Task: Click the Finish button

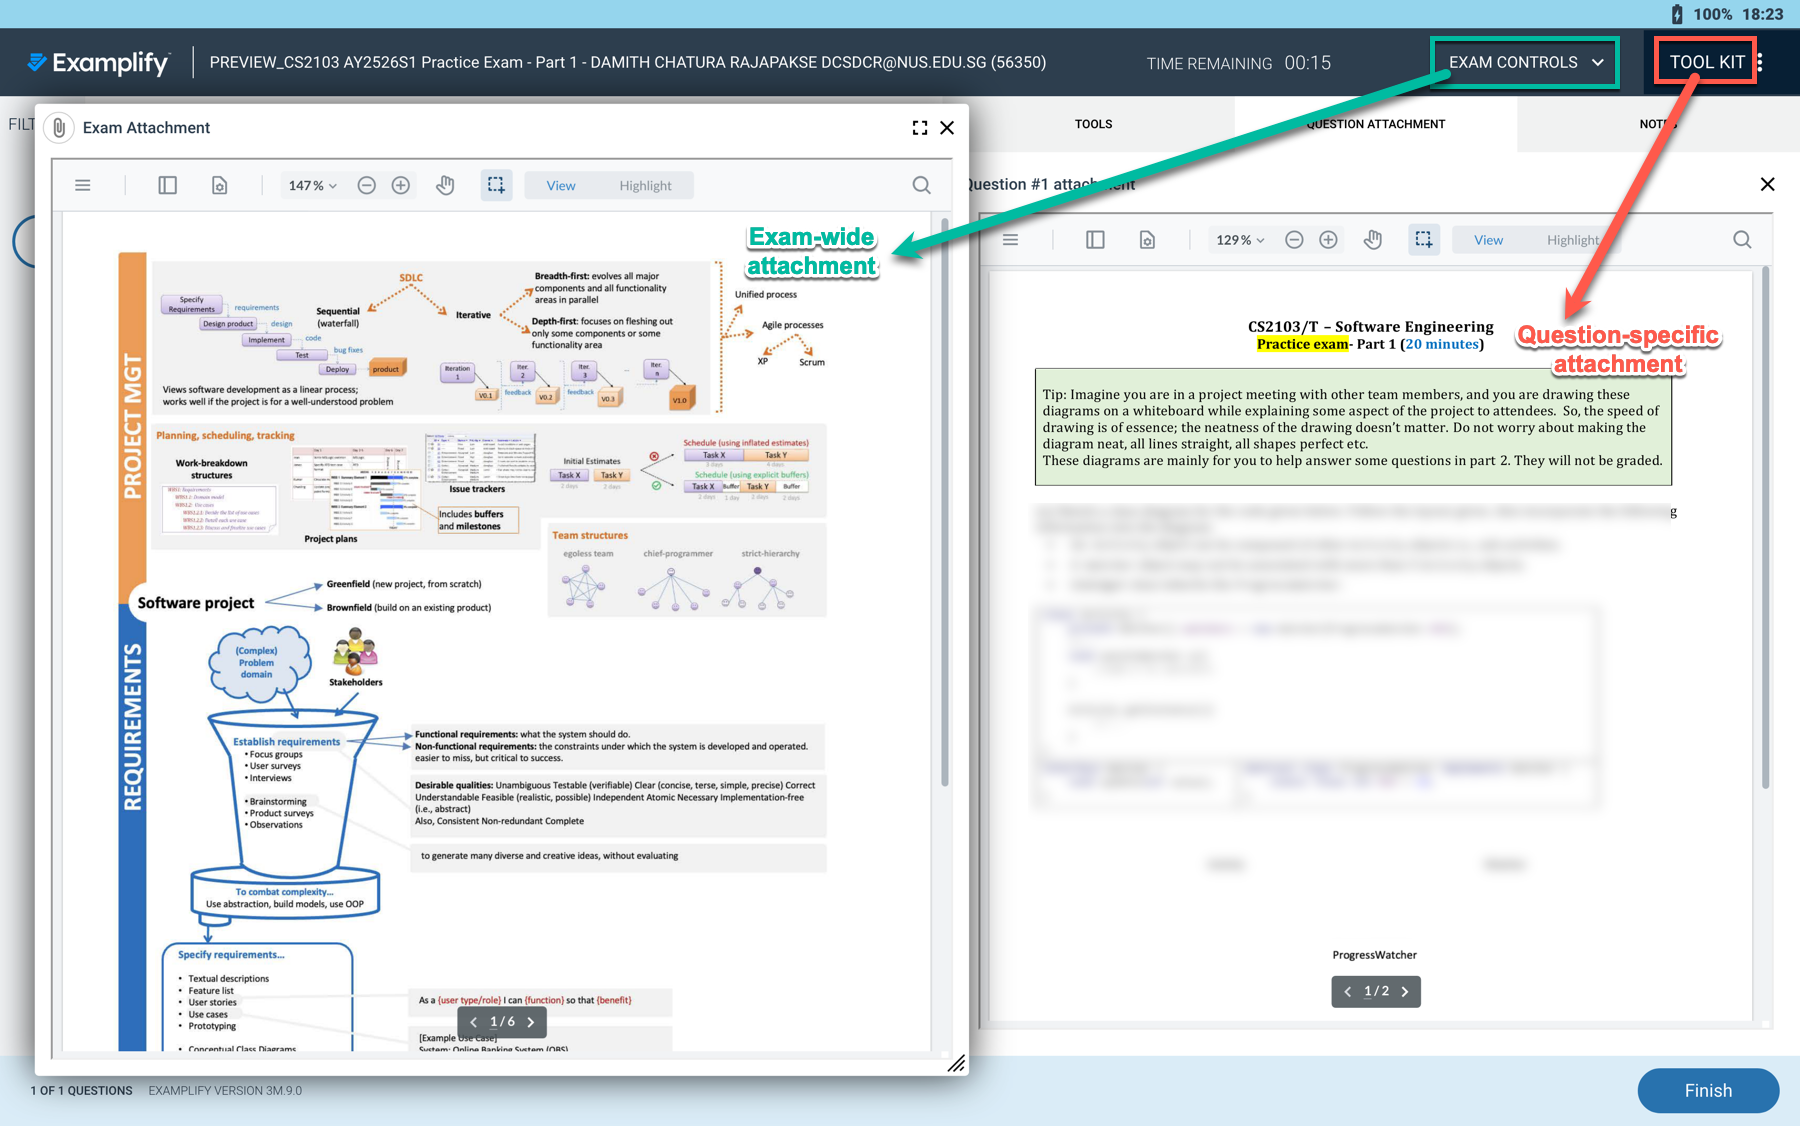Action: point(1707,1090)
